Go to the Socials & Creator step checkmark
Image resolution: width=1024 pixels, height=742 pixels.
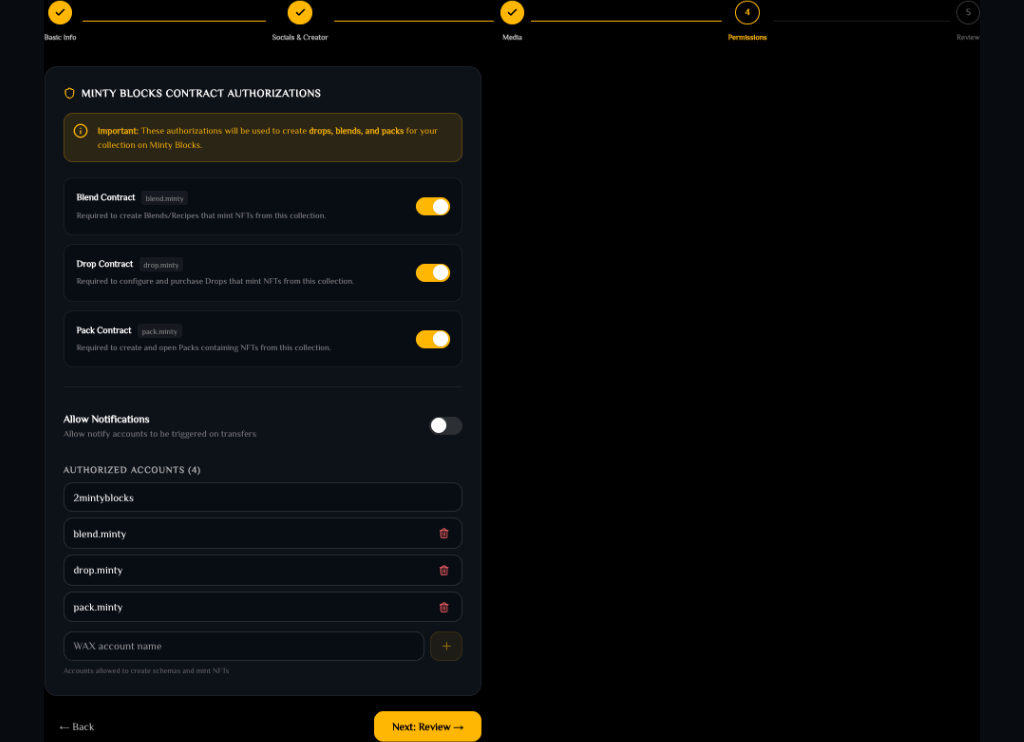[300, 12]
